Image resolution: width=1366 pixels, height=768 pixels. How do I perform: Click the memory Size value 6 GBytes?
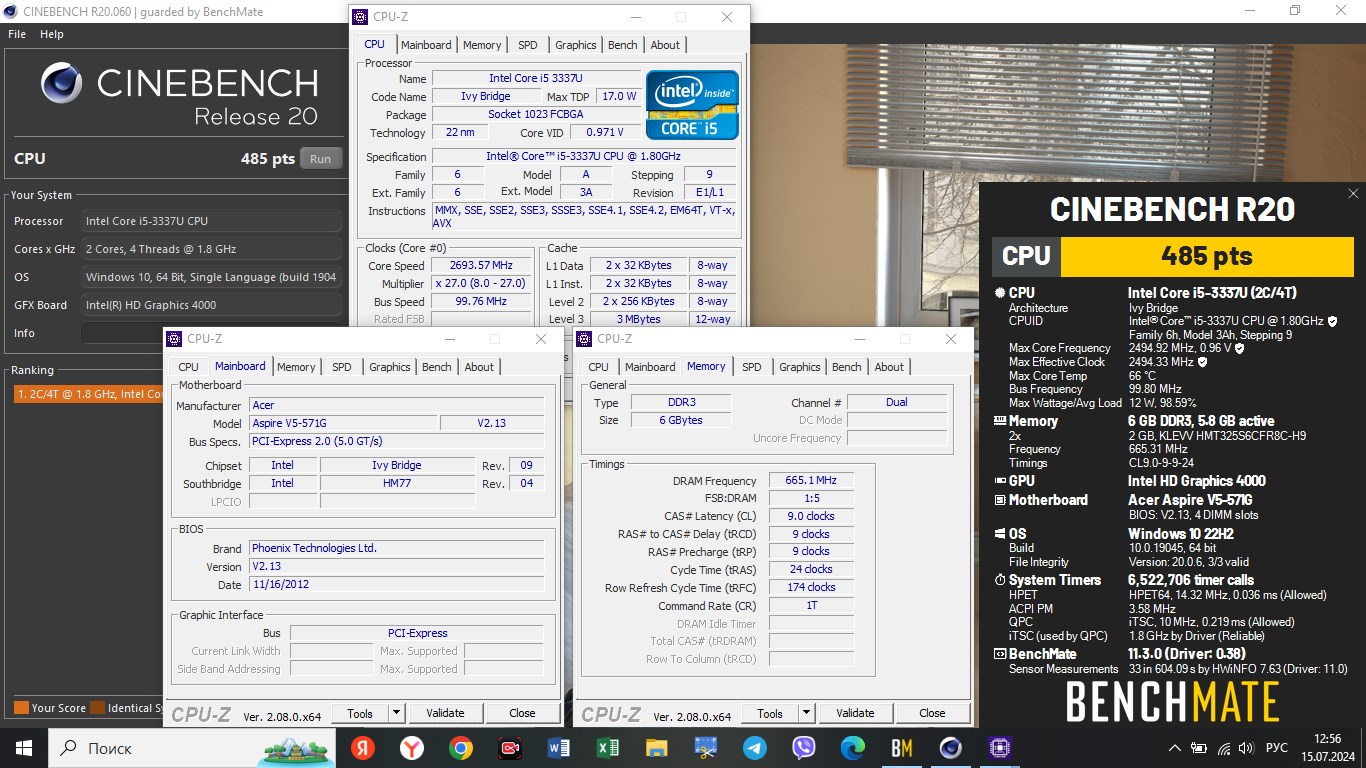(x=681, y=420)
